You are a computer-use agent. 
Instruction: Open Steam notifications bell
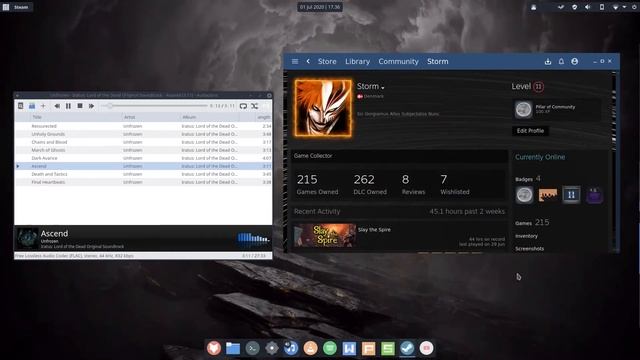pyautogui.click(x=561, y=61)
